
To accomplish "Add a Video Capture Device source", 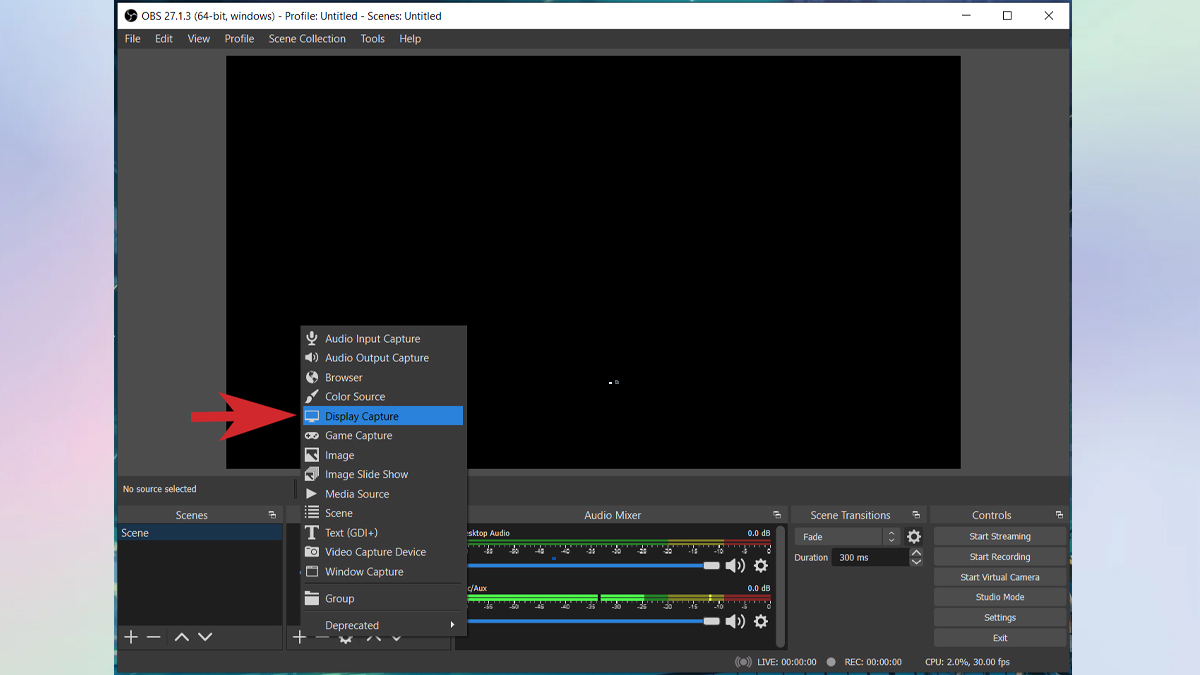I will click(x=383, y=552).
